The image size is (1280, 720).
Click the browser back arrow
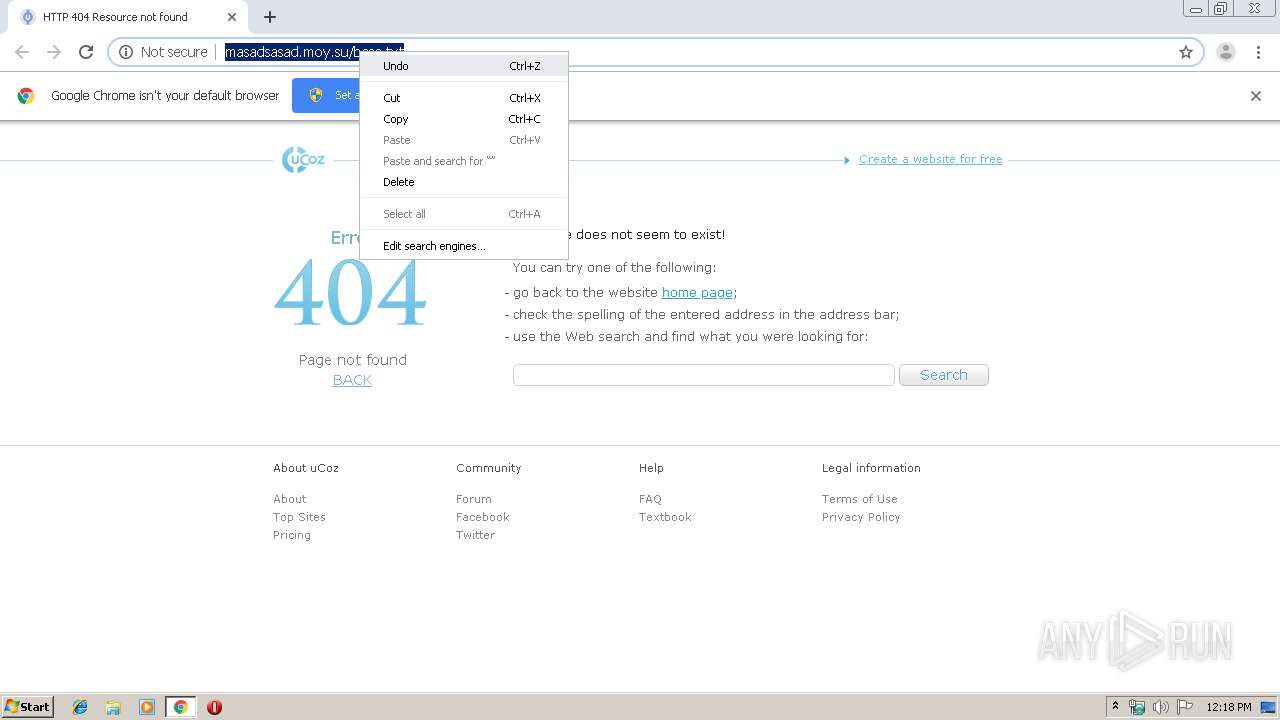point(22,52)
